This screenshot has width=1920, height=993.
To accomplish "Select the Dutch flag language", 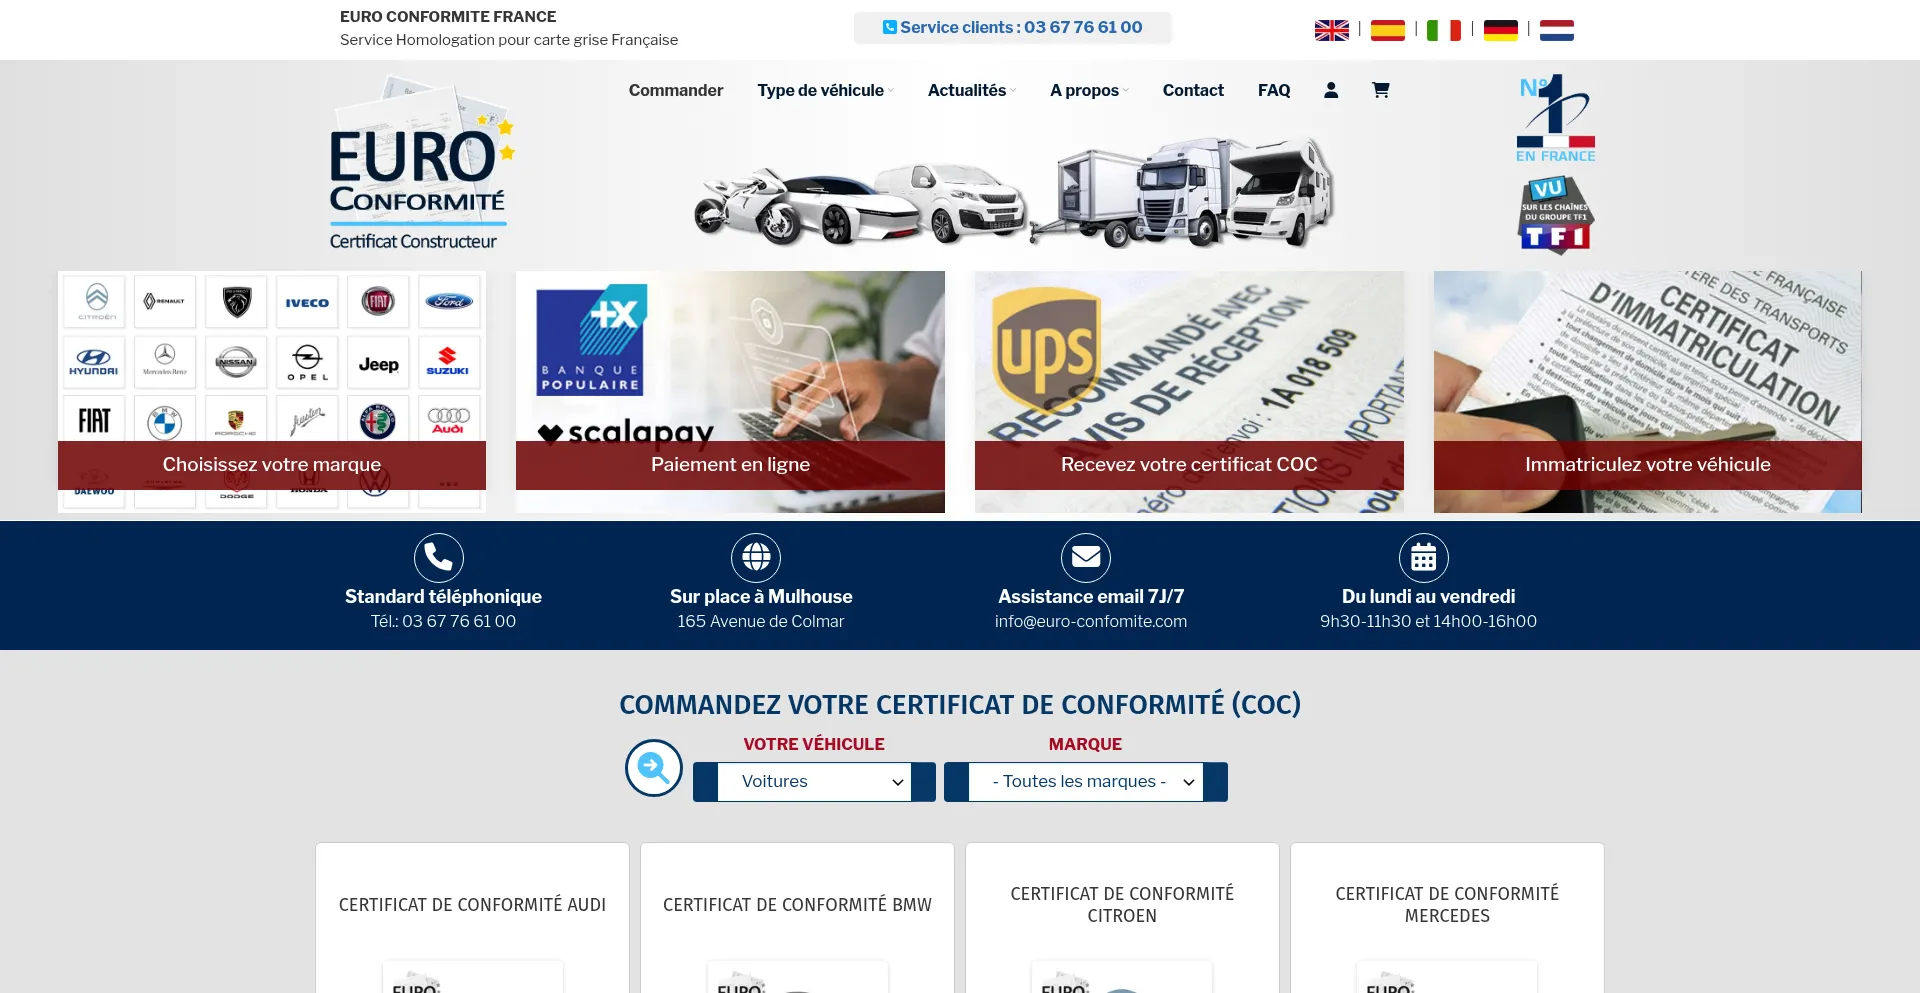I will (1556, 31).
